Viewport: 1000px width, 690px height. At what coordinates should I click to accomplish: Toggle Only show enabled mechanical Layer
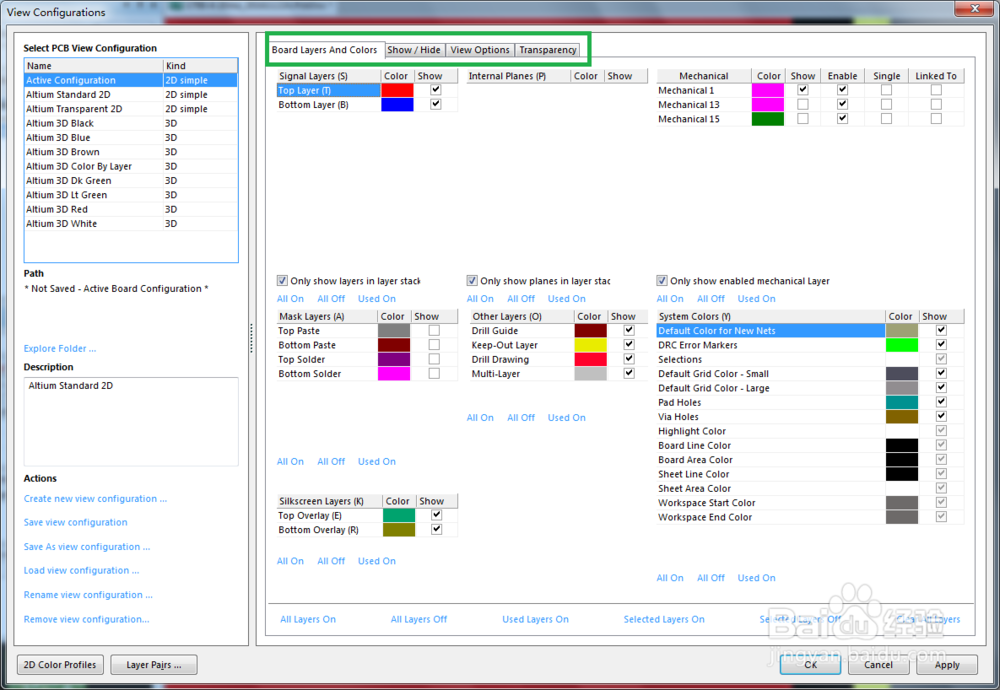(x=662, y=281)
